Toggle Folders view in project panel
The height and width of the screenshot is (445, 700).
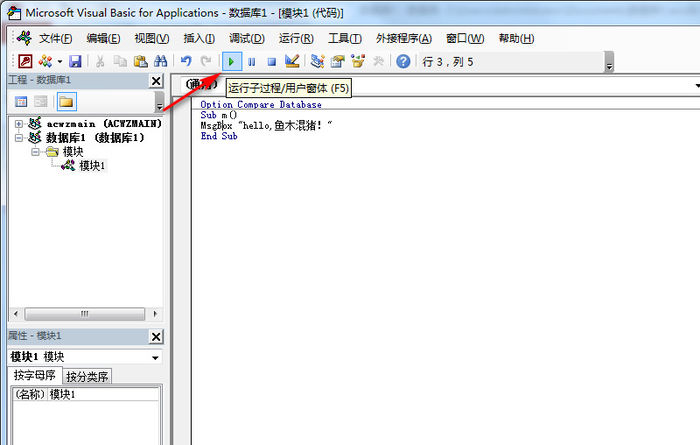pyautogui.click(x=66, y=101)
